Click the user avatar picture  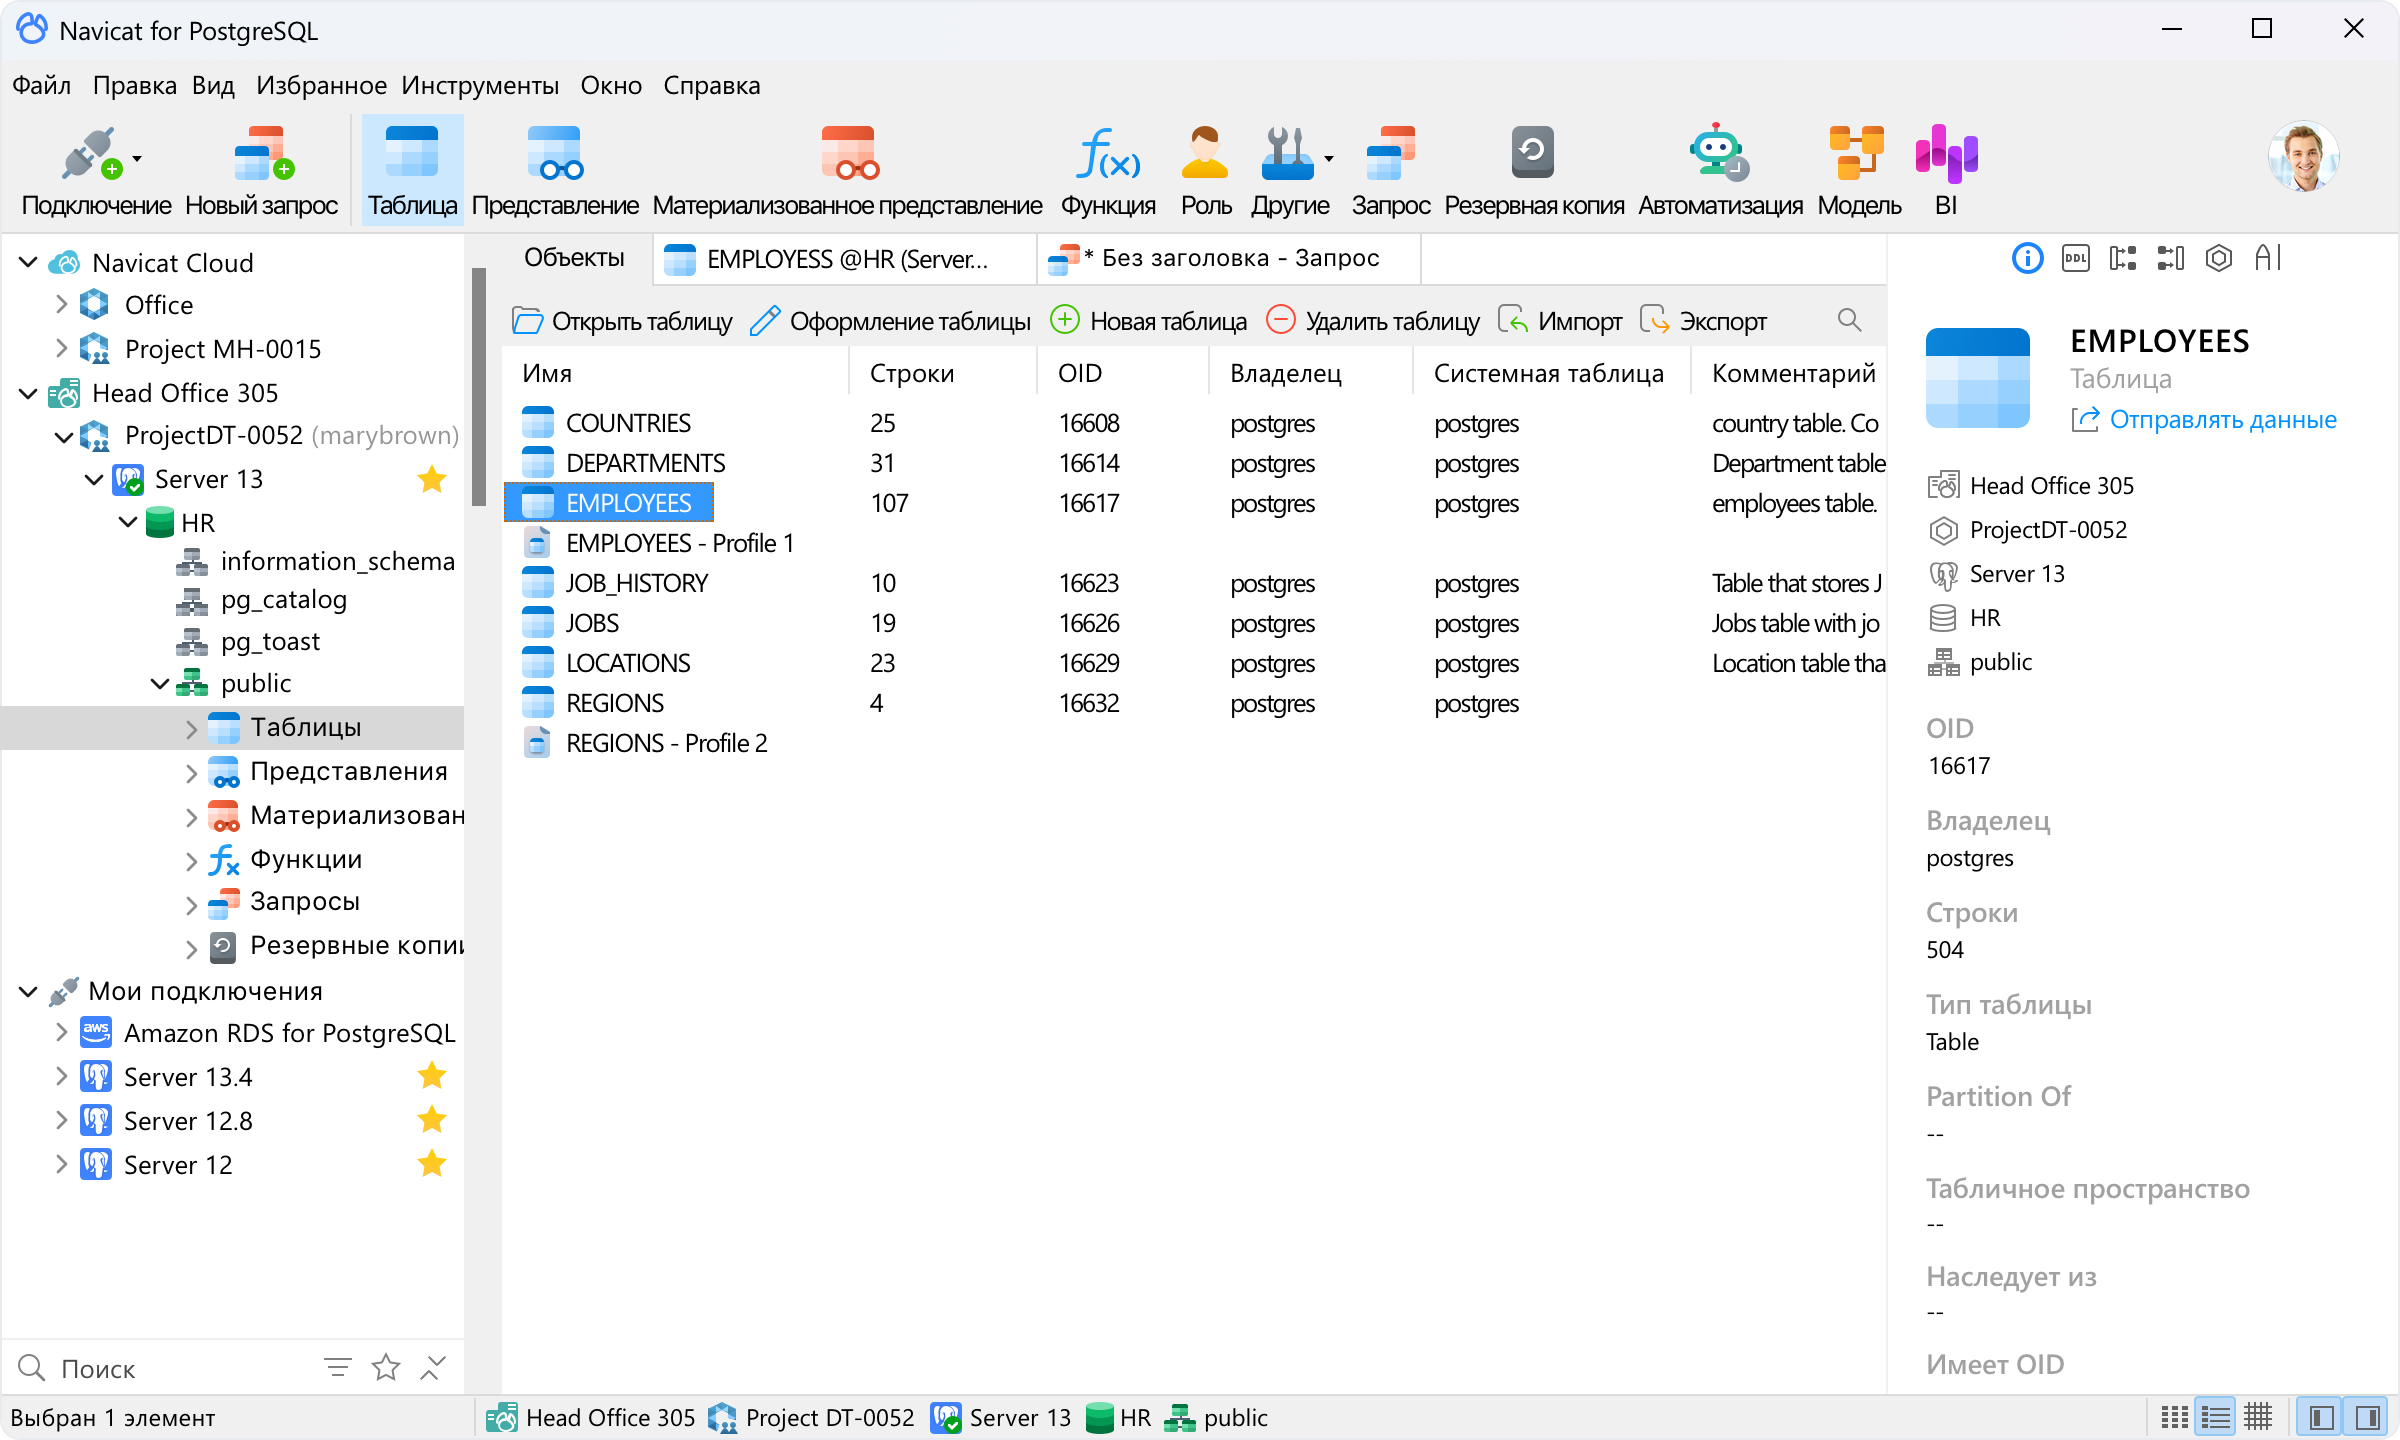tap(2304, 157)
